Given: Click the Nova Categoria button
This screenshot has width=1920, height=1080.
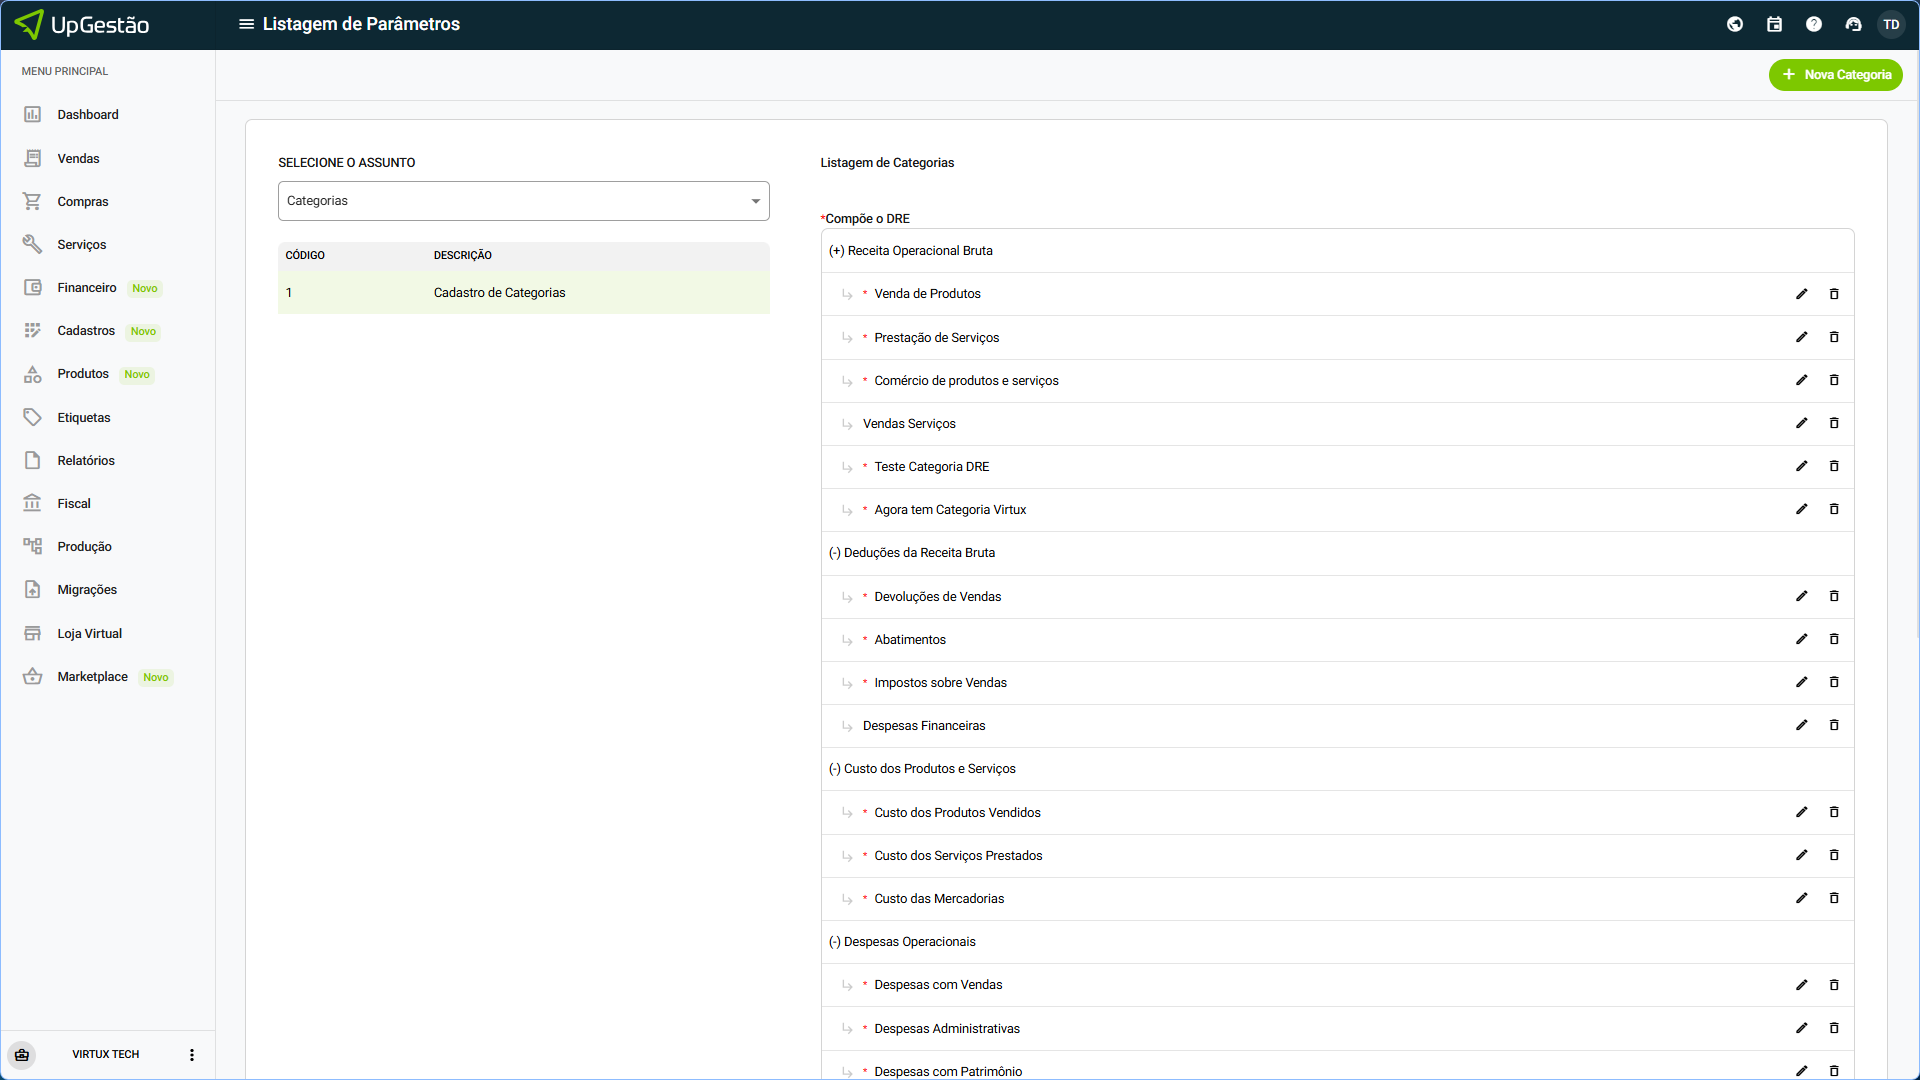Looking at the screenshot, I should coord(1835,75).
